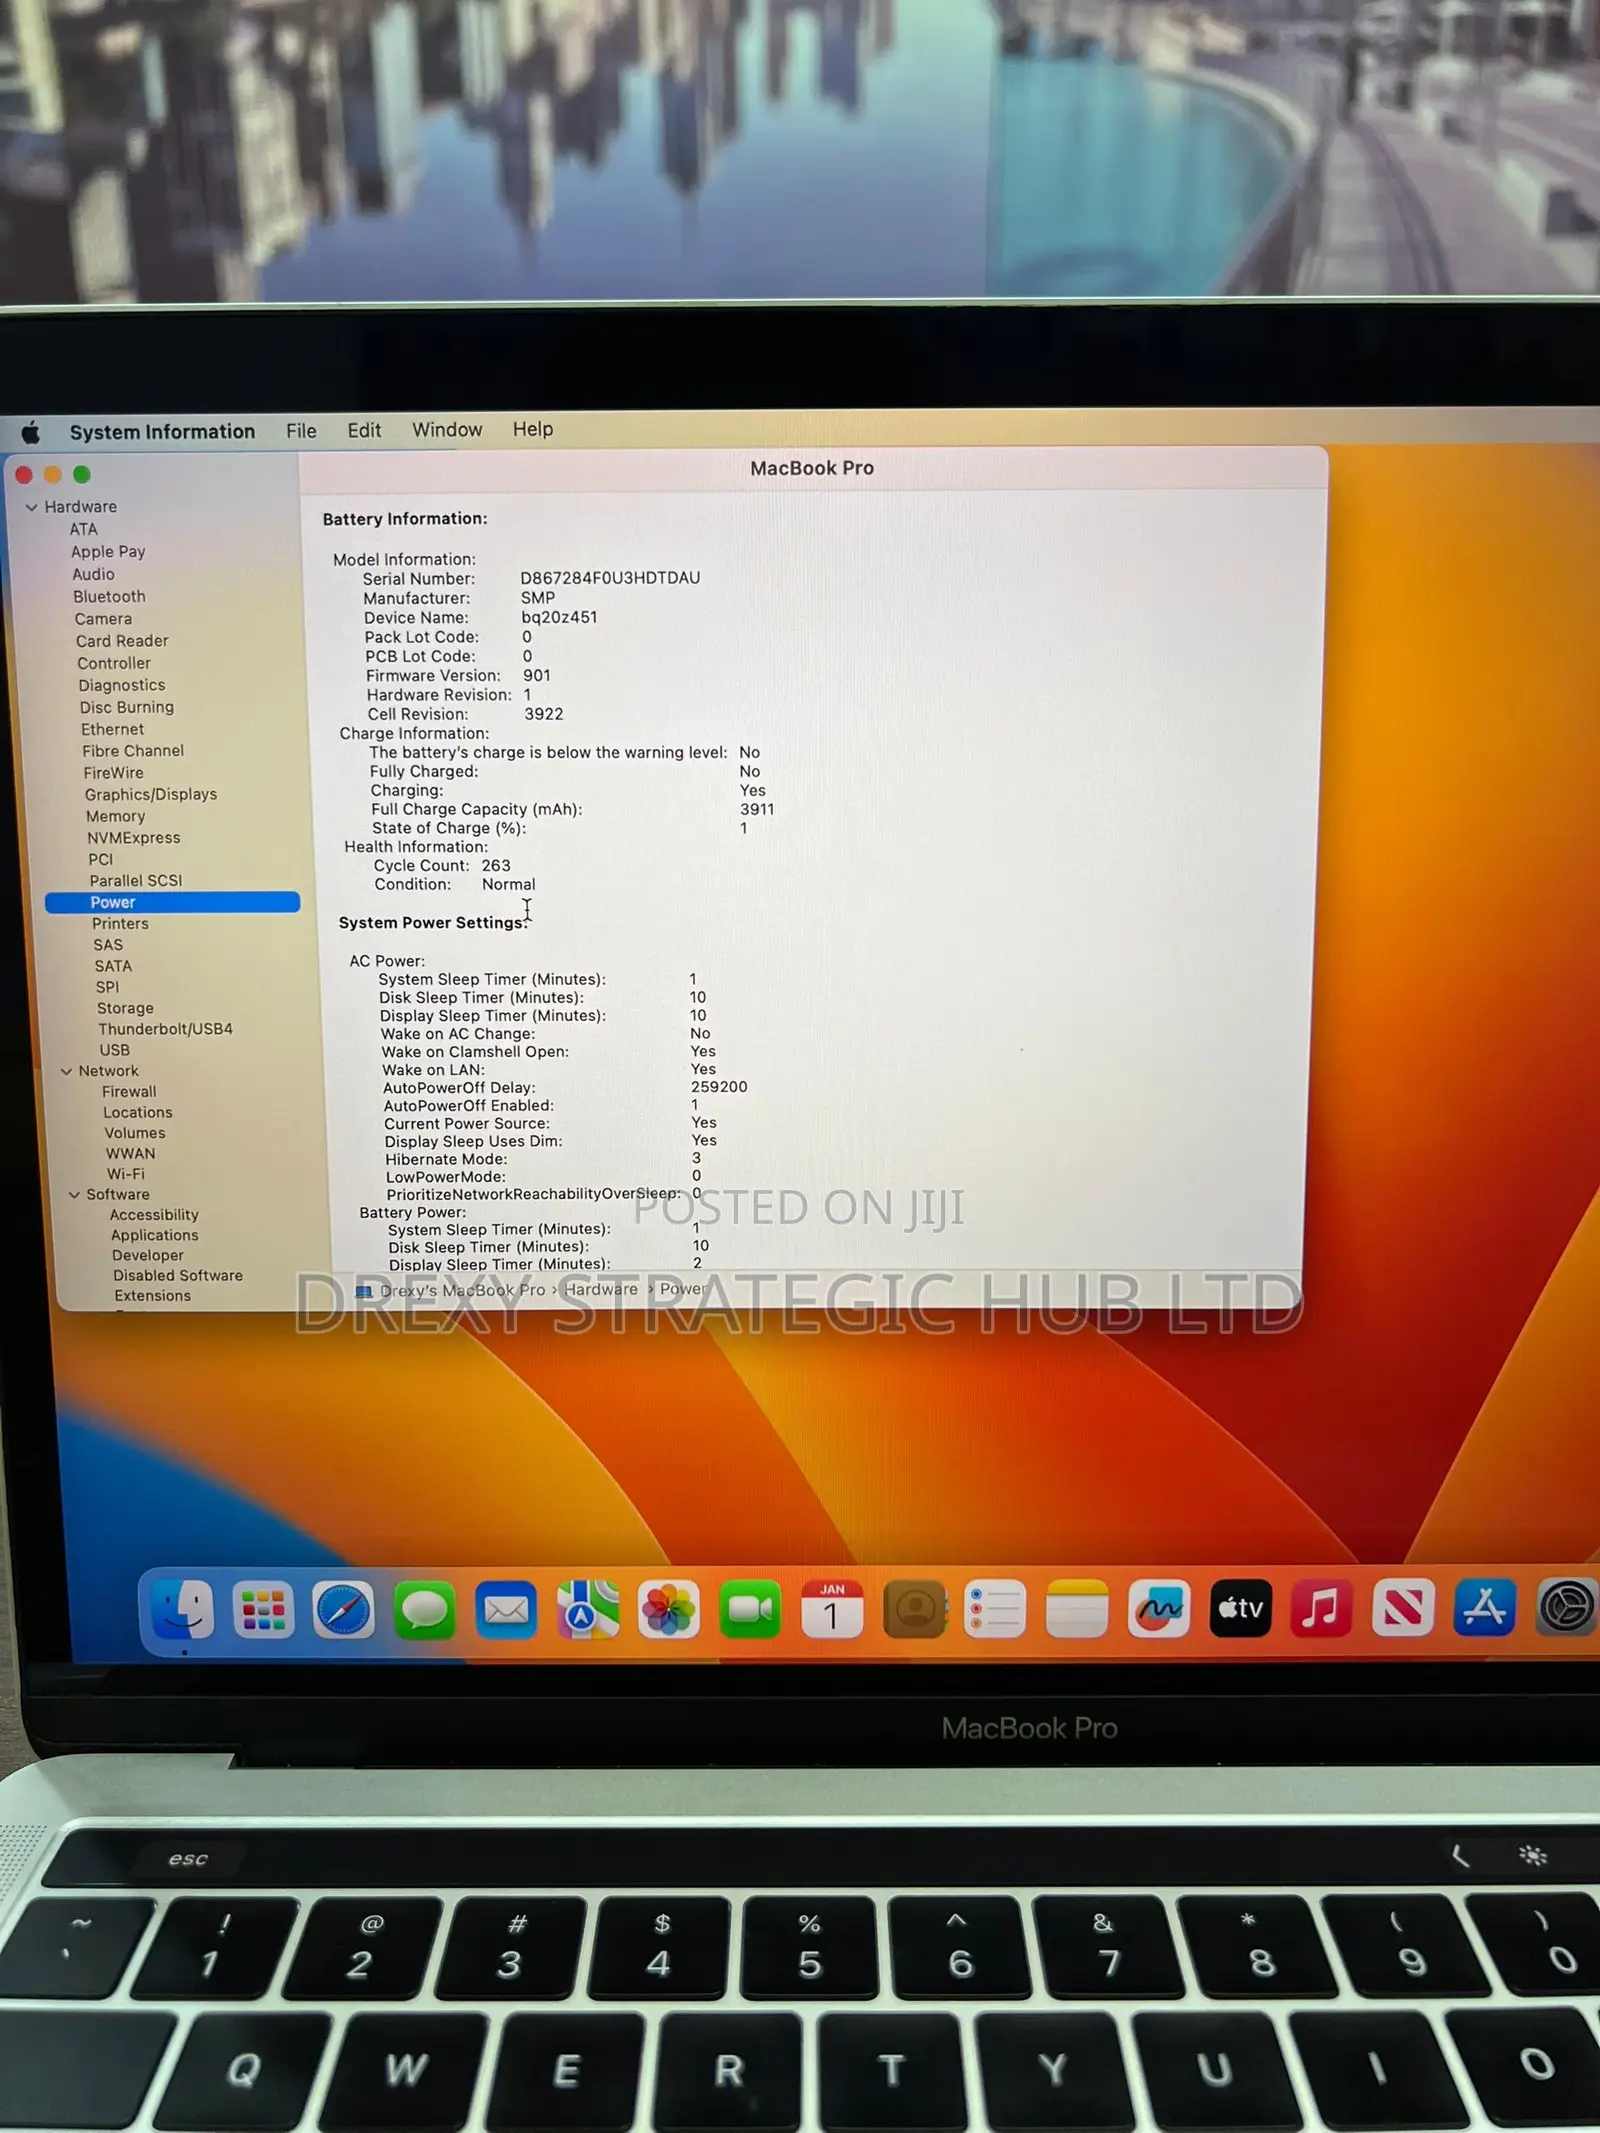1600x2133 pixels.
Task: Open the Edit menu
Action: [x=364, y=430]
